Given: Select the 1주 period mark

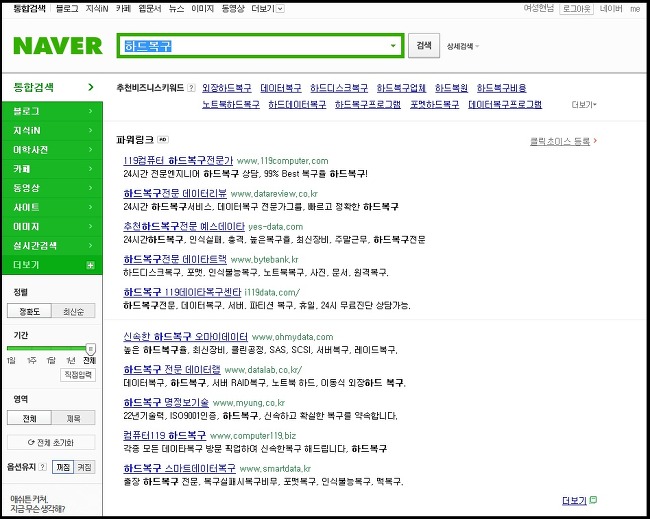Looking at the screenshot, I should 32,360.
